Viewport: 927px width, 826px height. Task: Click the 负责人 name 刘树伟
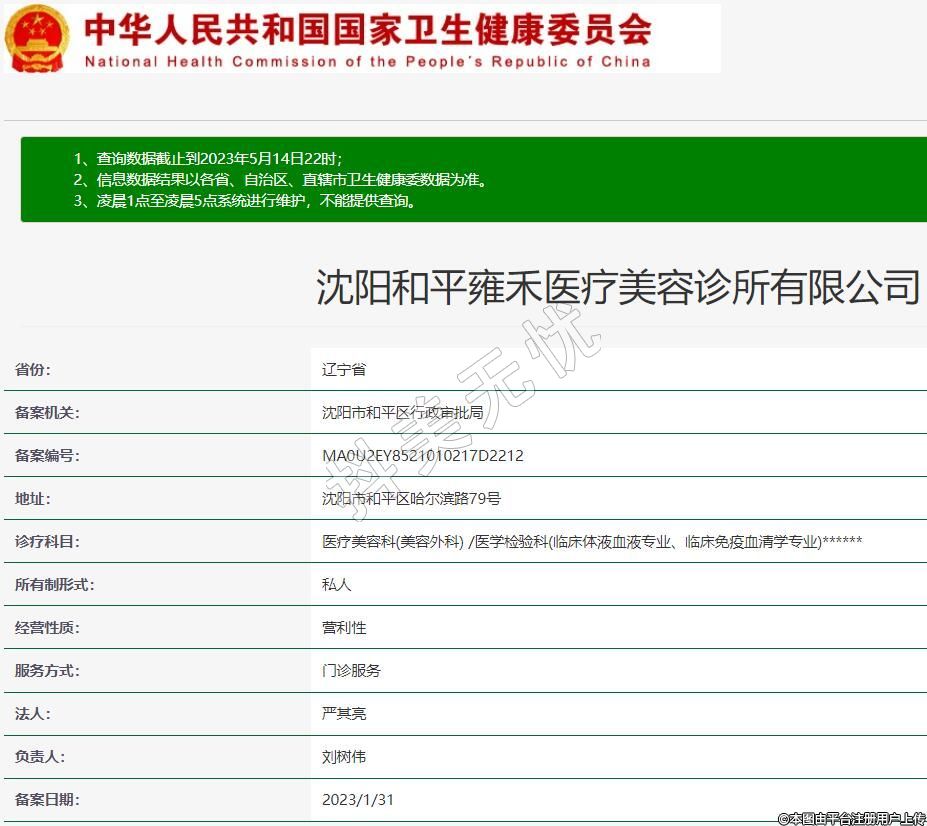pos(344,757)
